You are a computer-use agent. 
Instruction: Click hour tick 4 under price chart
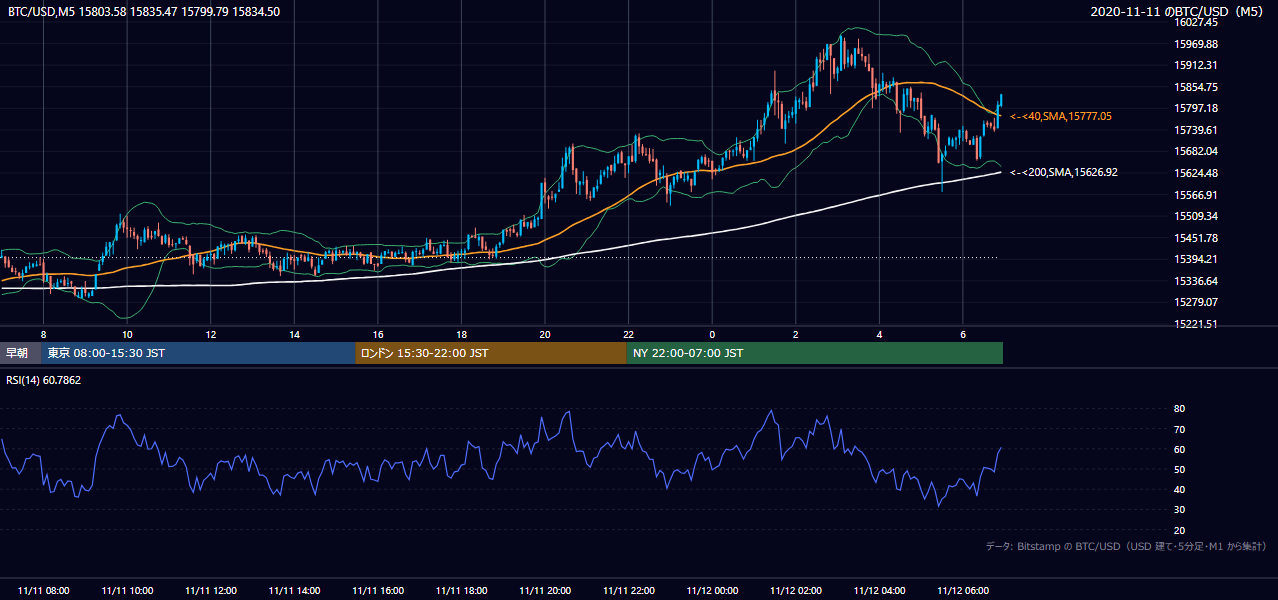click(x=879, y=334)
